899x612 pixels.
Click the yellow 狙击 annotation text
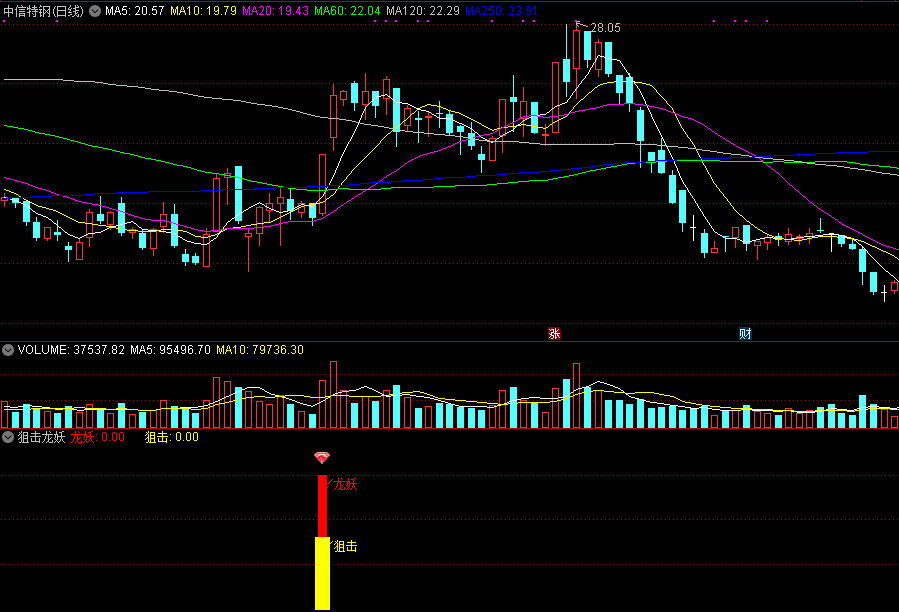tap(345, 547)
